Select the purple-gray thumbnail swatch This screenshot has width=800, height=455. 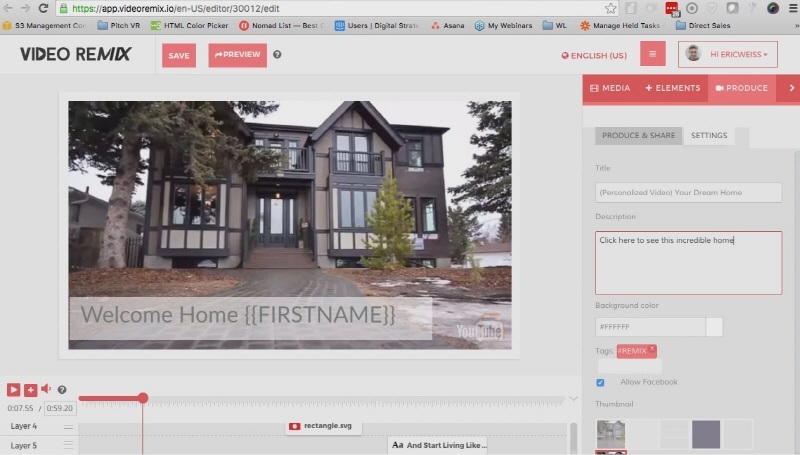pyautogui.click(x=706, y=434)
